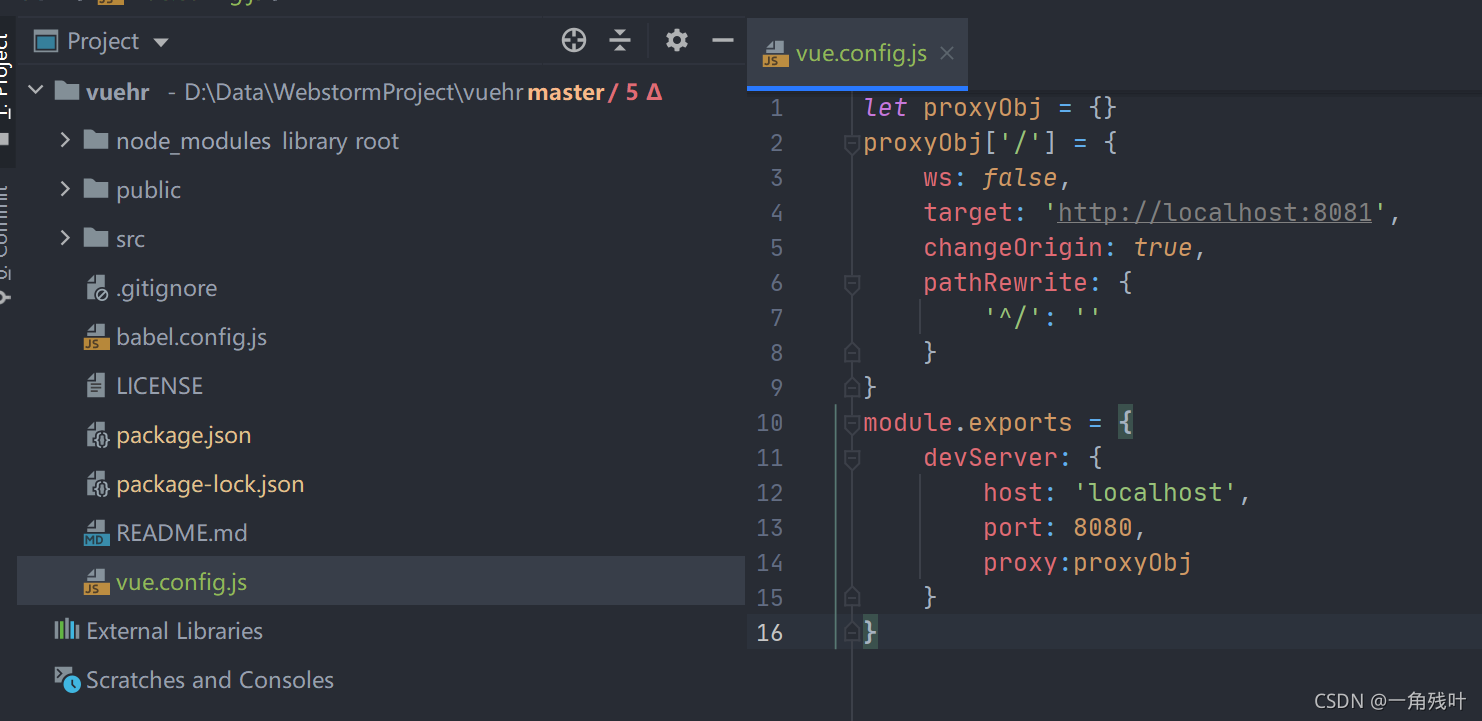Viewport: 1482px width, 721px height.
Task: Click the package-lock.json file icon
Action: [x=97, y=484]
